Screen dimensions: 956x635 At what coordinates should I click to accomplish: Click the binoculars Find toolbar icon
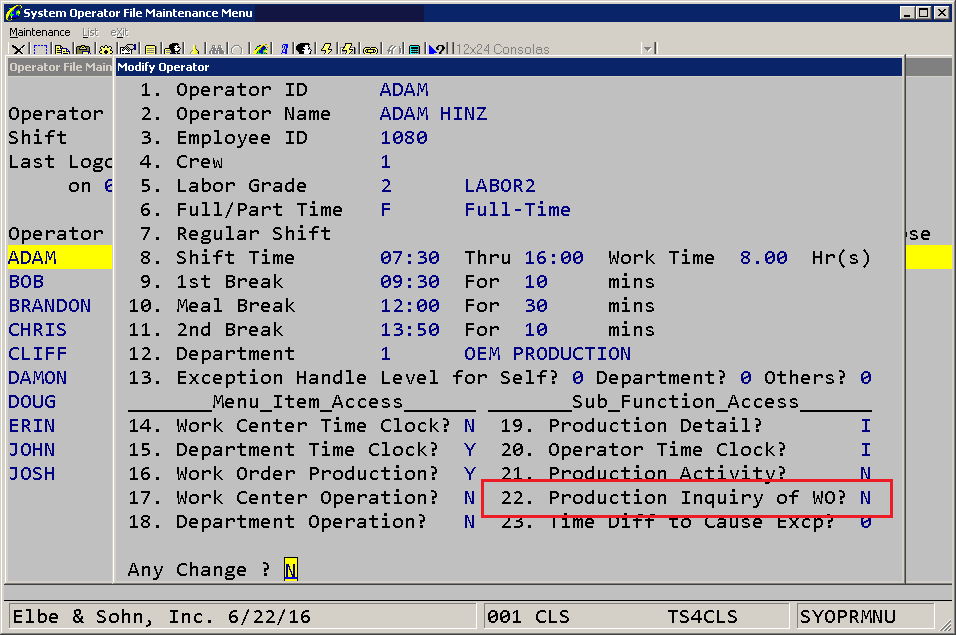click(x=216, y=49)
